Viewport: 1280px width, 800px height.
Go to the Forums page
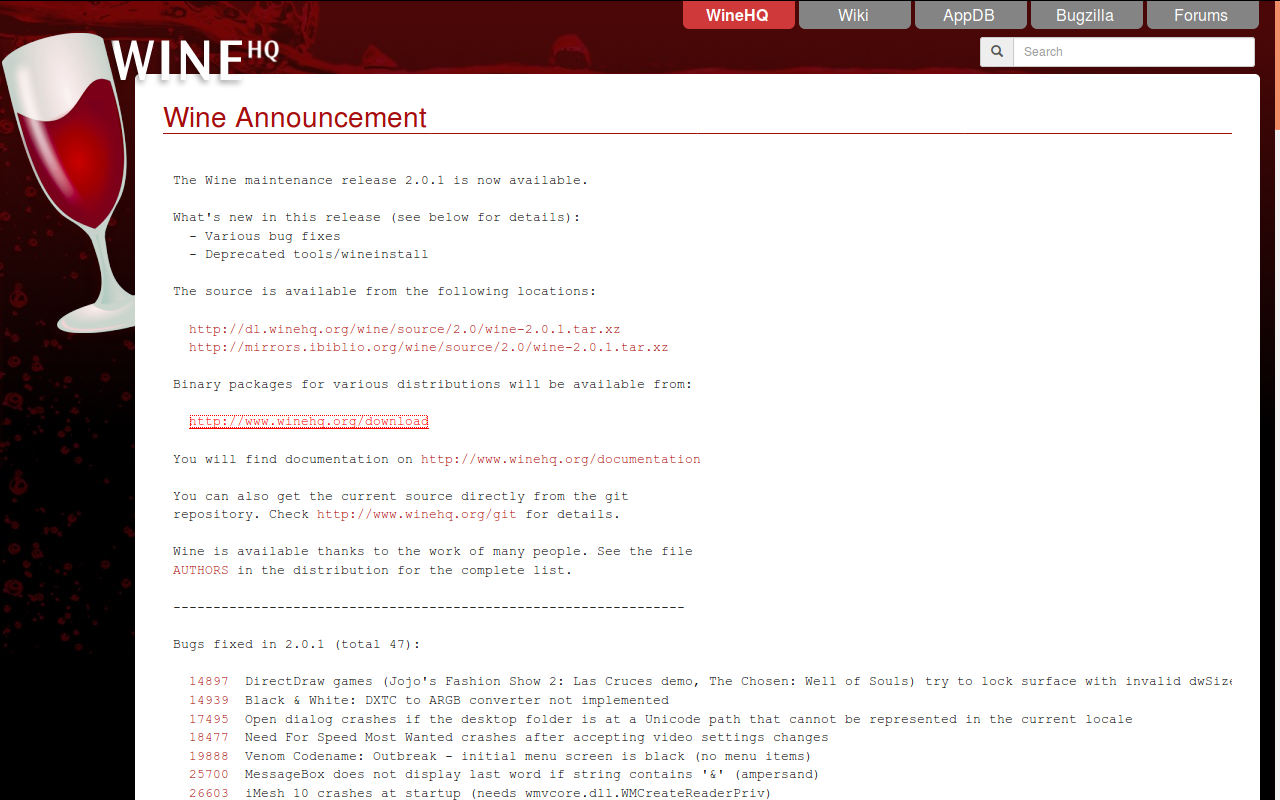[x=1202, y=15]
